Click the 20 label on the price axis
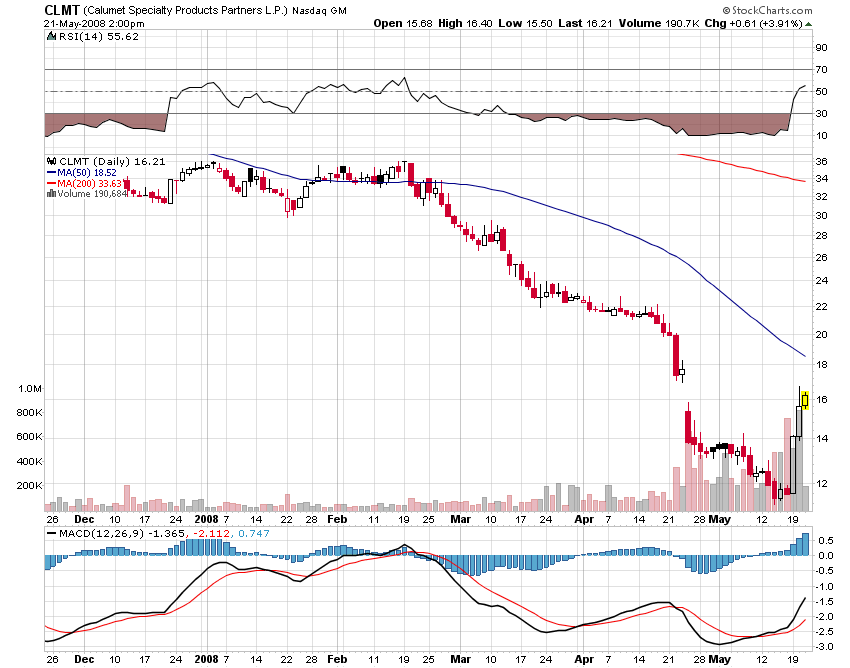Viewport: 850px width, 668px height. coord(821,335)
